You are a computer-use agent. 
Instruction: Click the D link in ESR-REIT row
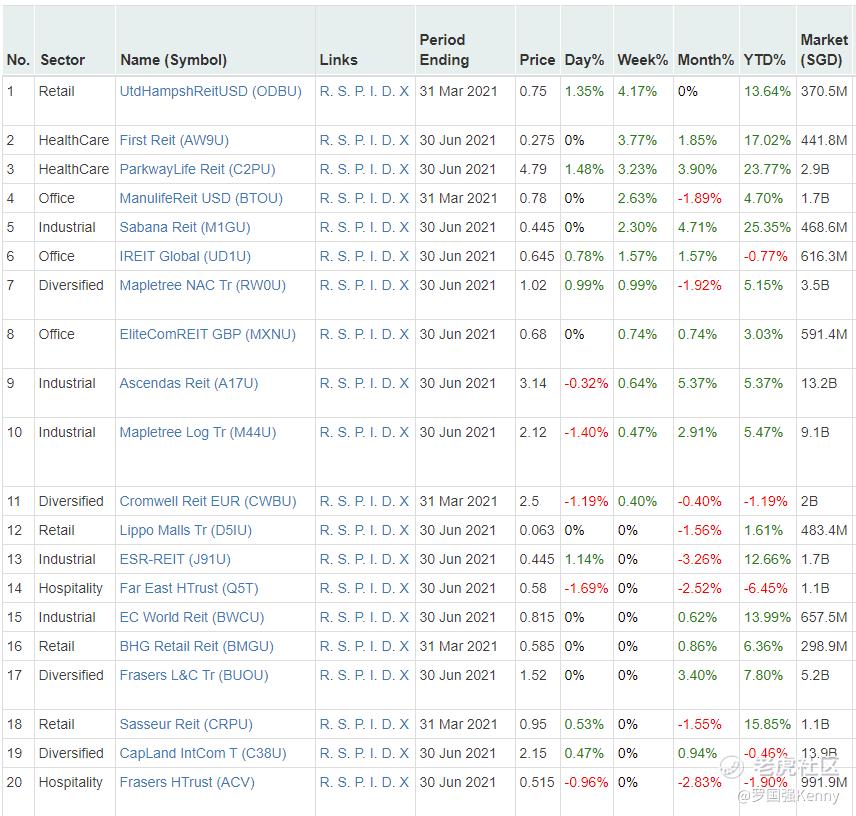point(387,559)
